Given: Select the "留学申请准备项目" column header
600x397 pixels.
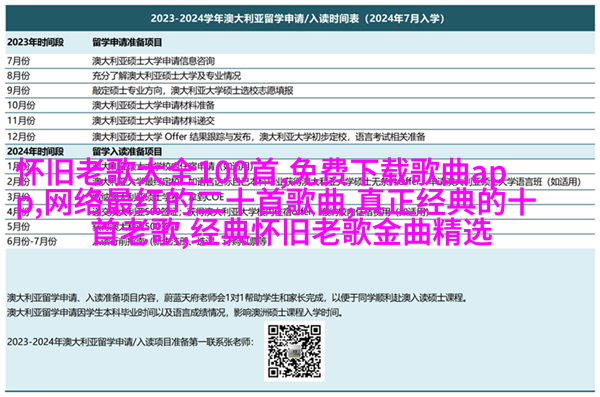Looking at the screenshot, I should [127, 42].
